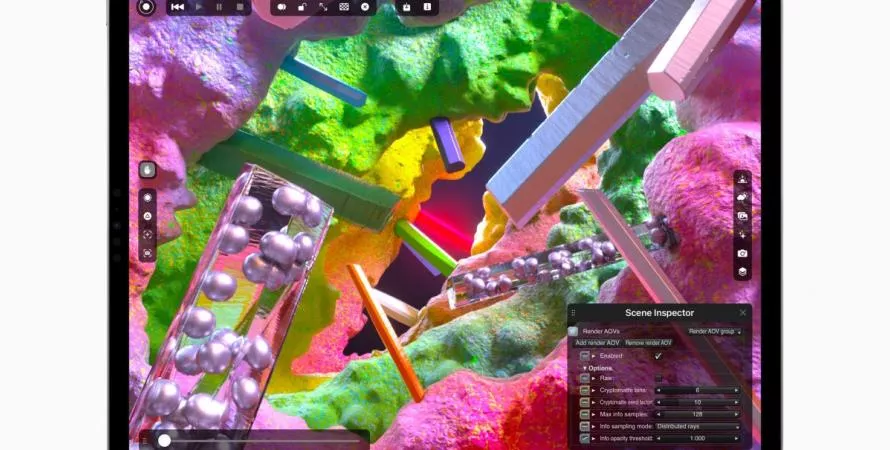Toggle the overlapping circles mode icon
The image size is (890, 450).
point(282,7)
